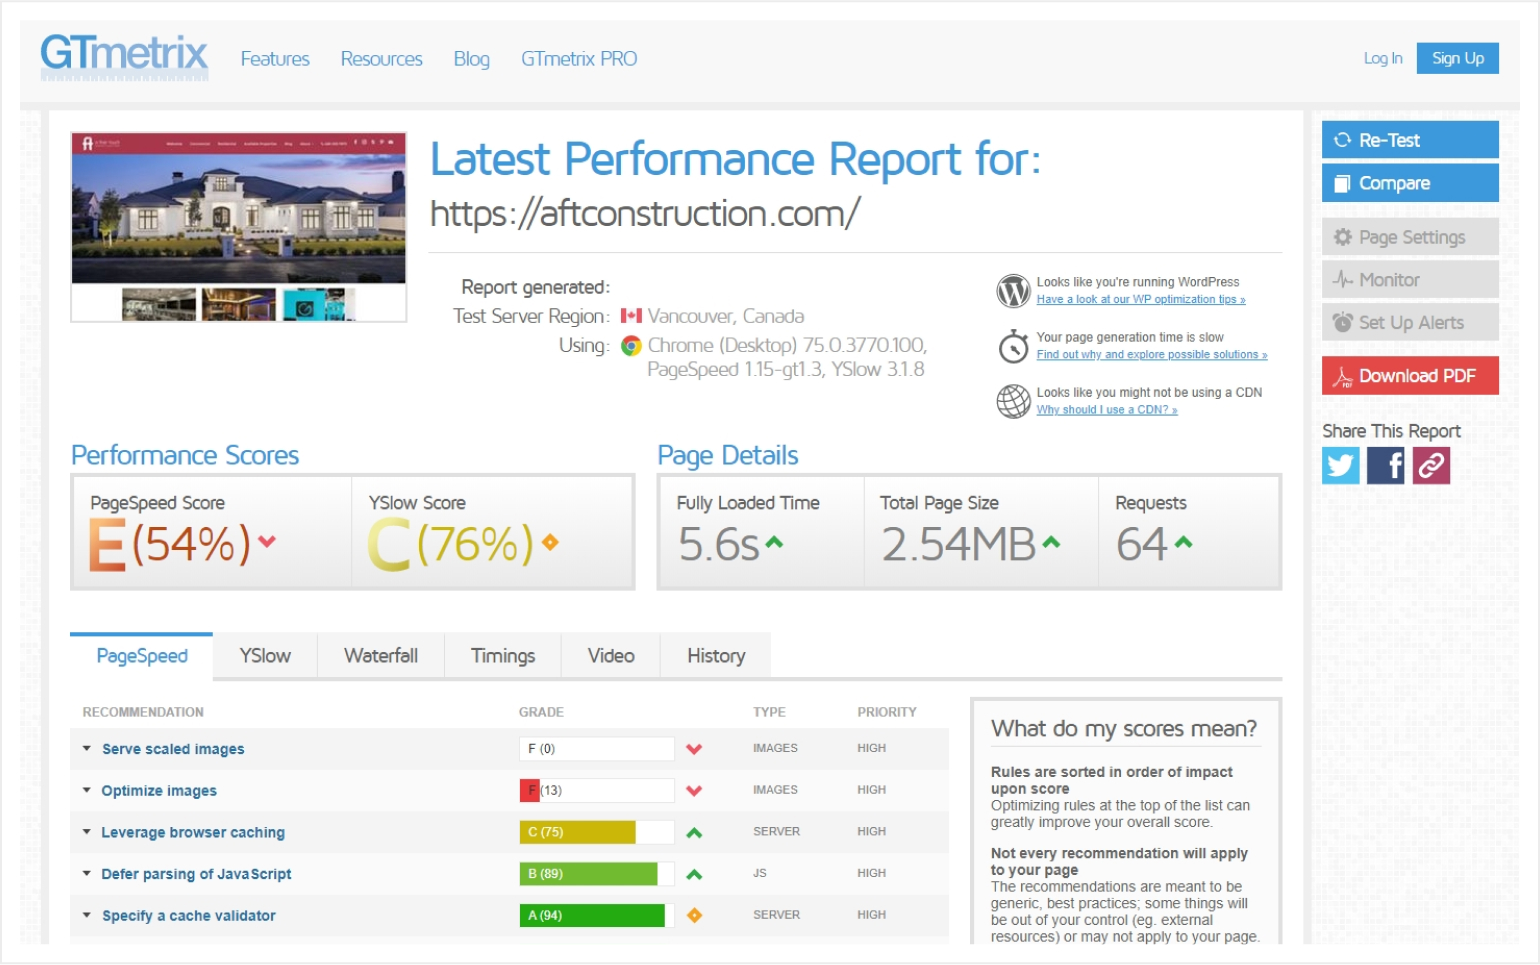Click the B (89) grade bar

597,874
